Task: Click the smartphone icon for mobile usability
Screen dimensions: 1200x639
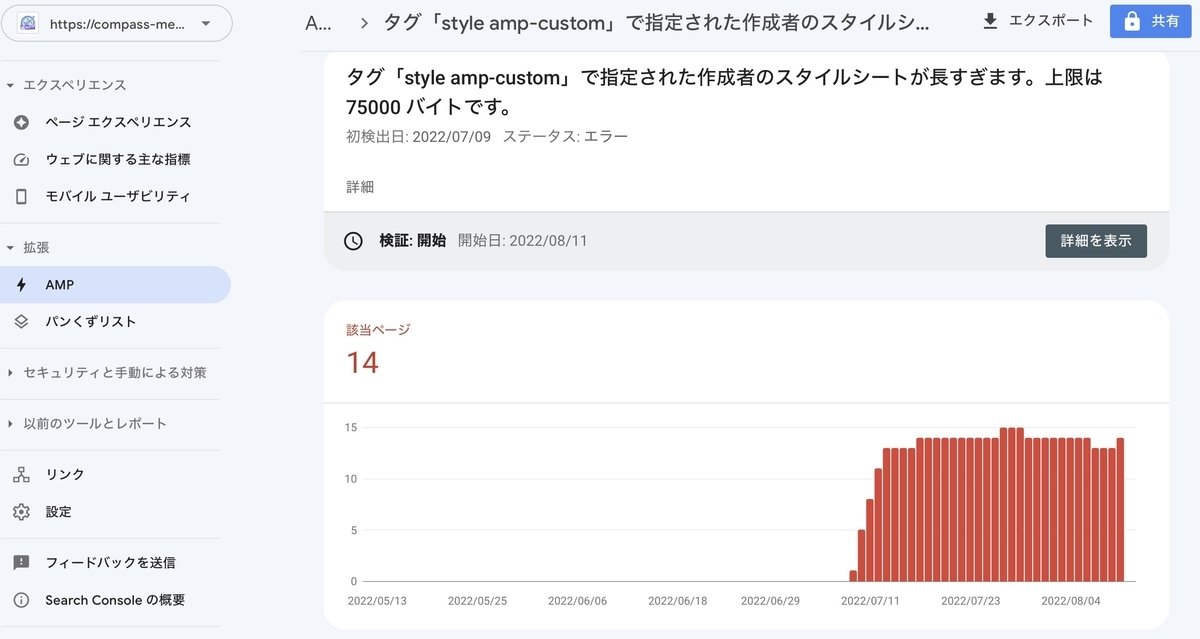Action: coord(21,196)
